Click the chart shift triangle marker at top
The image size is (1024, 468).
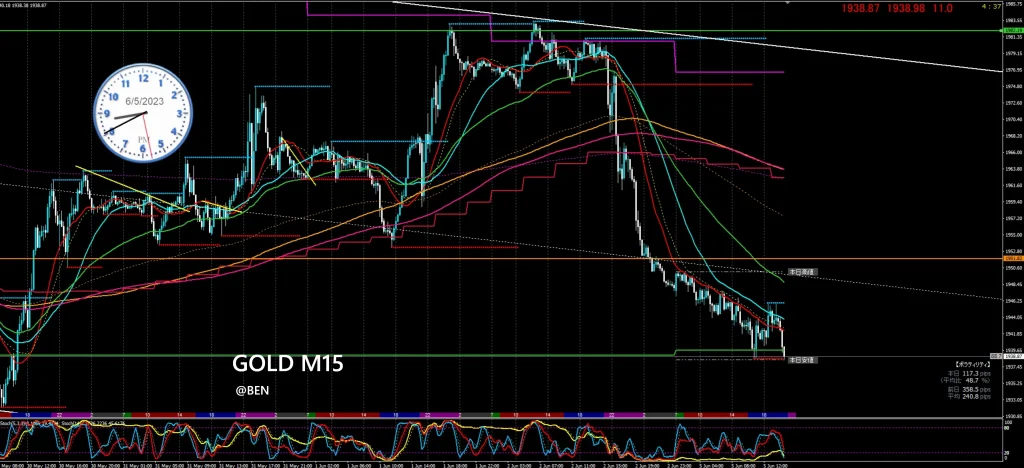coord(986,3)
